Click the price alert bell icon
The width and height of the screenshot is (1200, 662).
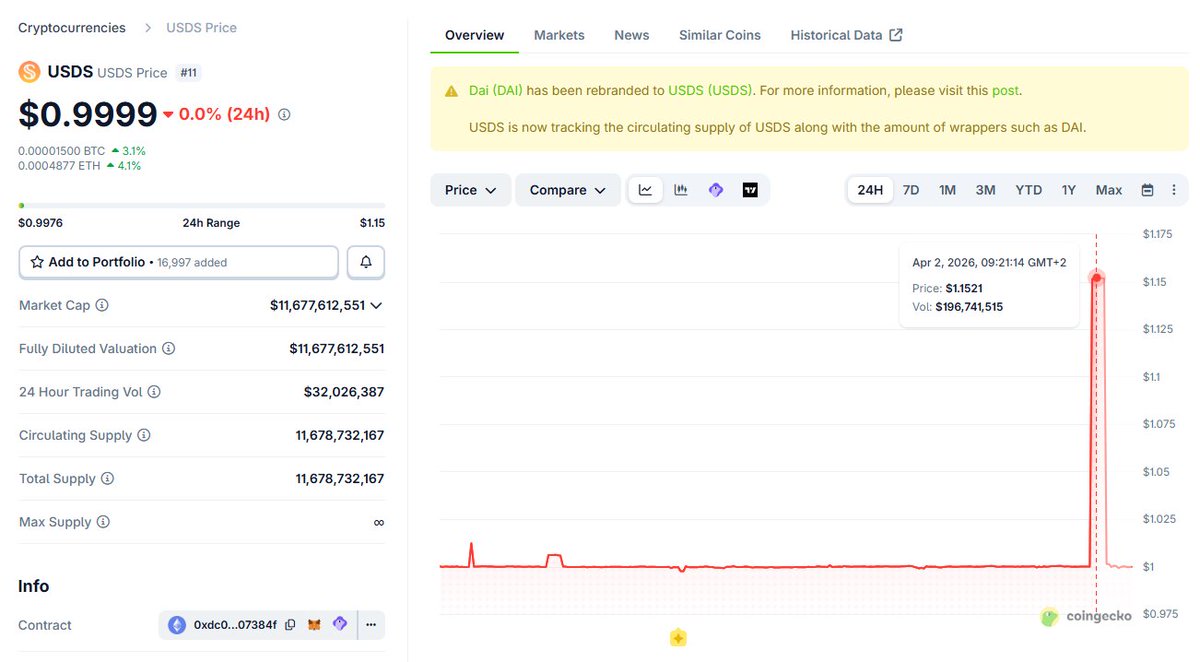pos(366,262)
